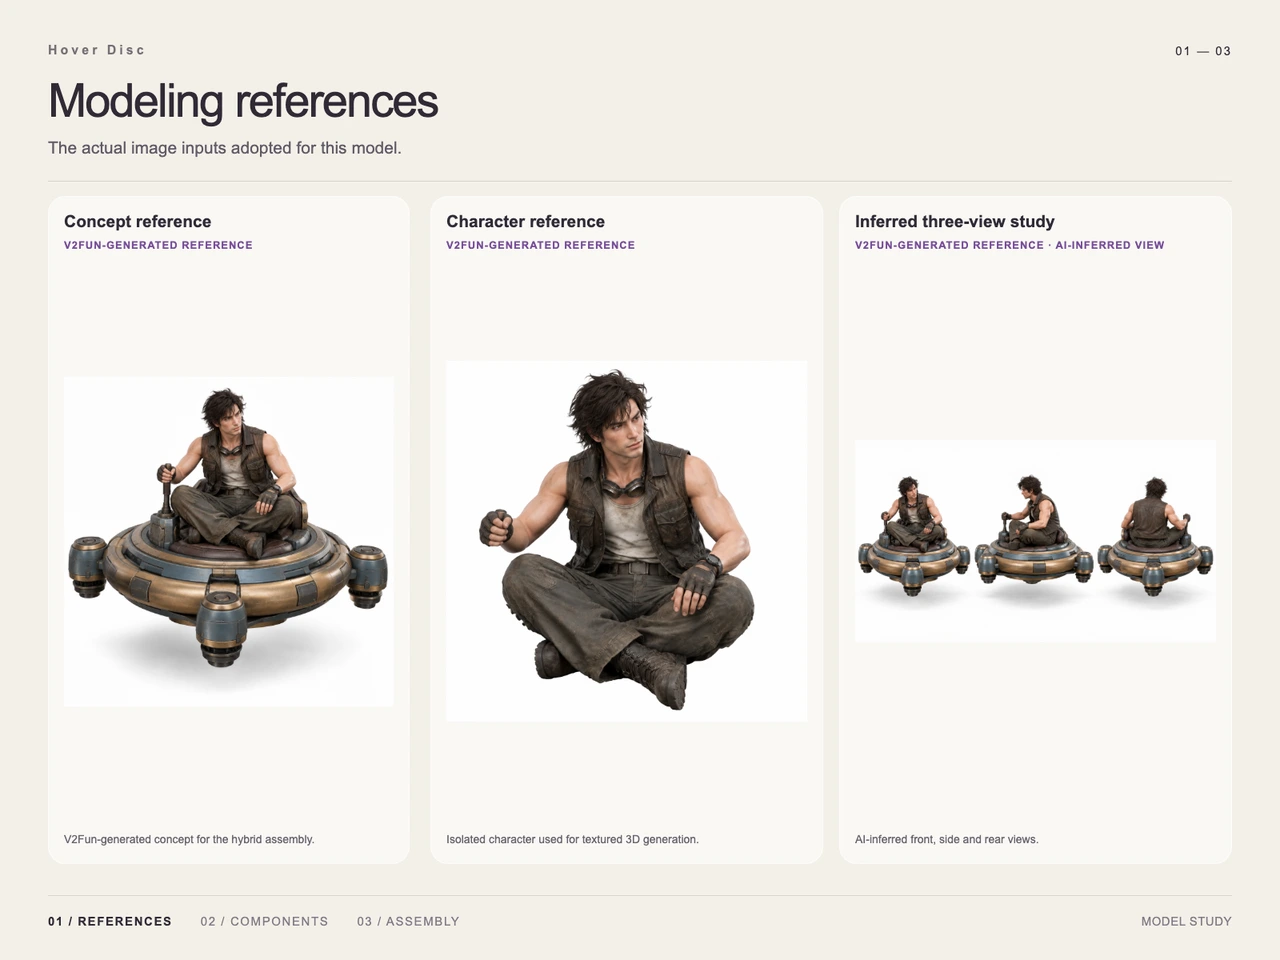This screenshot has width=1280, height=960.
Task: Select the 'MODEL STUDY' footer label
Action: 1186,921
